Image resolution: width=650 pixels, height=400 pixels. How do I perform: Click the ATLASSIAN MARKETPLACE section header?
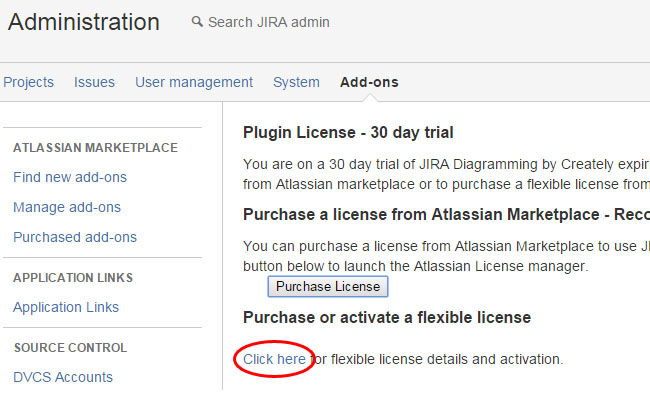click(x=95, y=147)
